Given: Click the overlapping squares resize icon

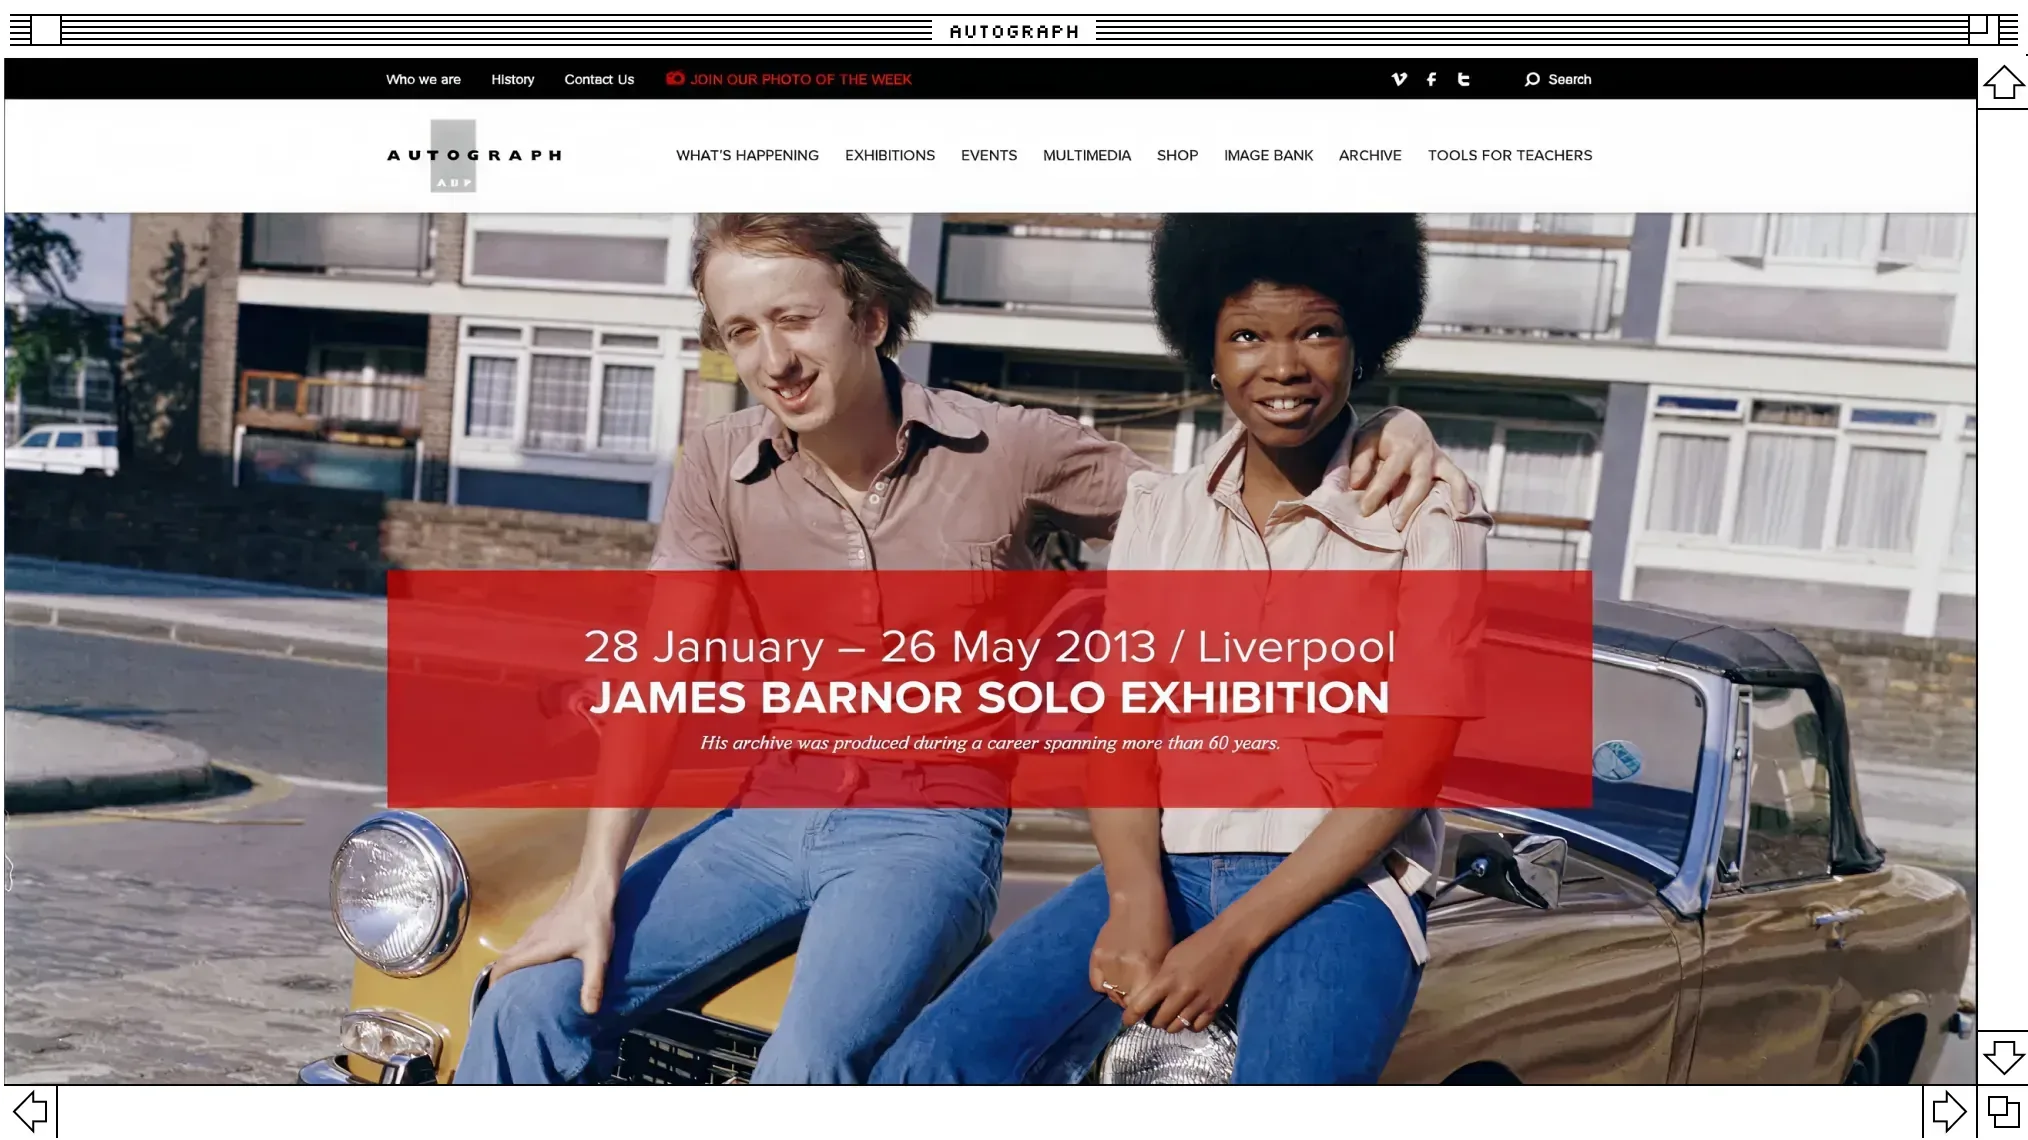Looking at the screenshot, I should click(x=2003, y=1111).
